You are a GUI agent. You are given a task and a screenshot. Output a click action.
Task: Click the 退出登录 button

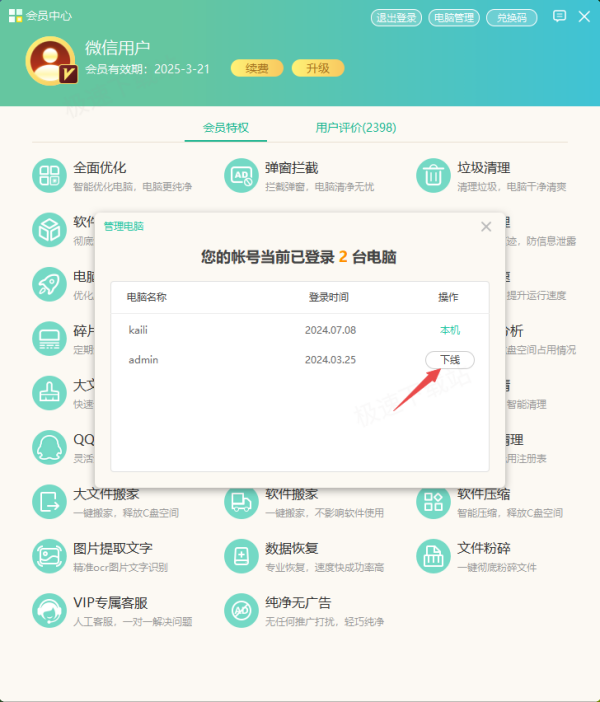tap(396, 18)
